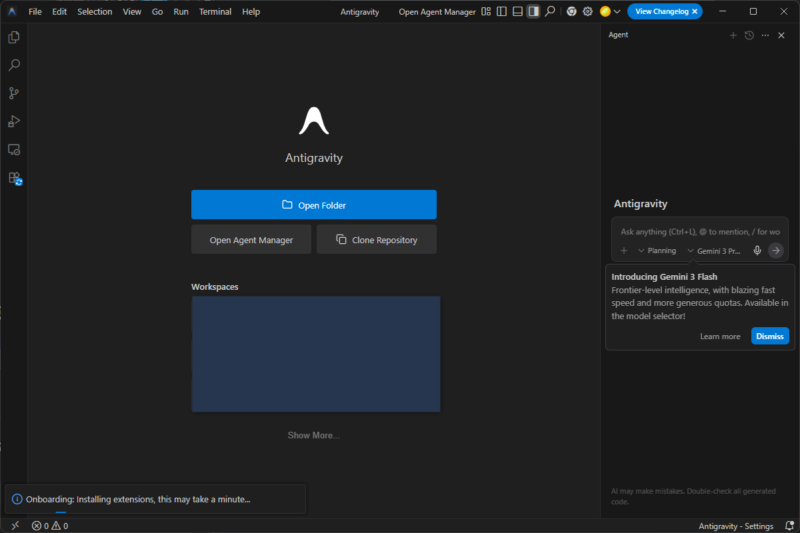Start a new agent conversation with plus icon
The width and height of the screenshot is (800, 533).
733,35
